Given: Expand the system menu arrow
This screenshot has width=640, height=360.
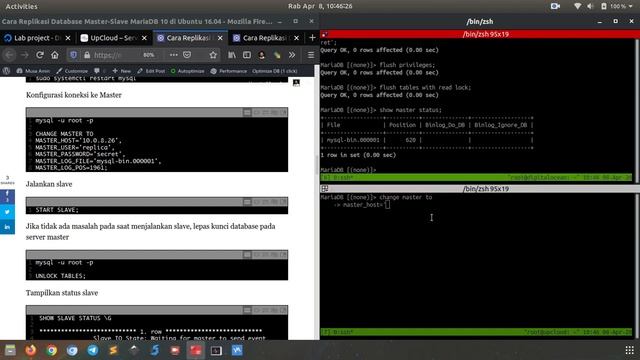Looking at the screenshot, I should tap(631, 7).
